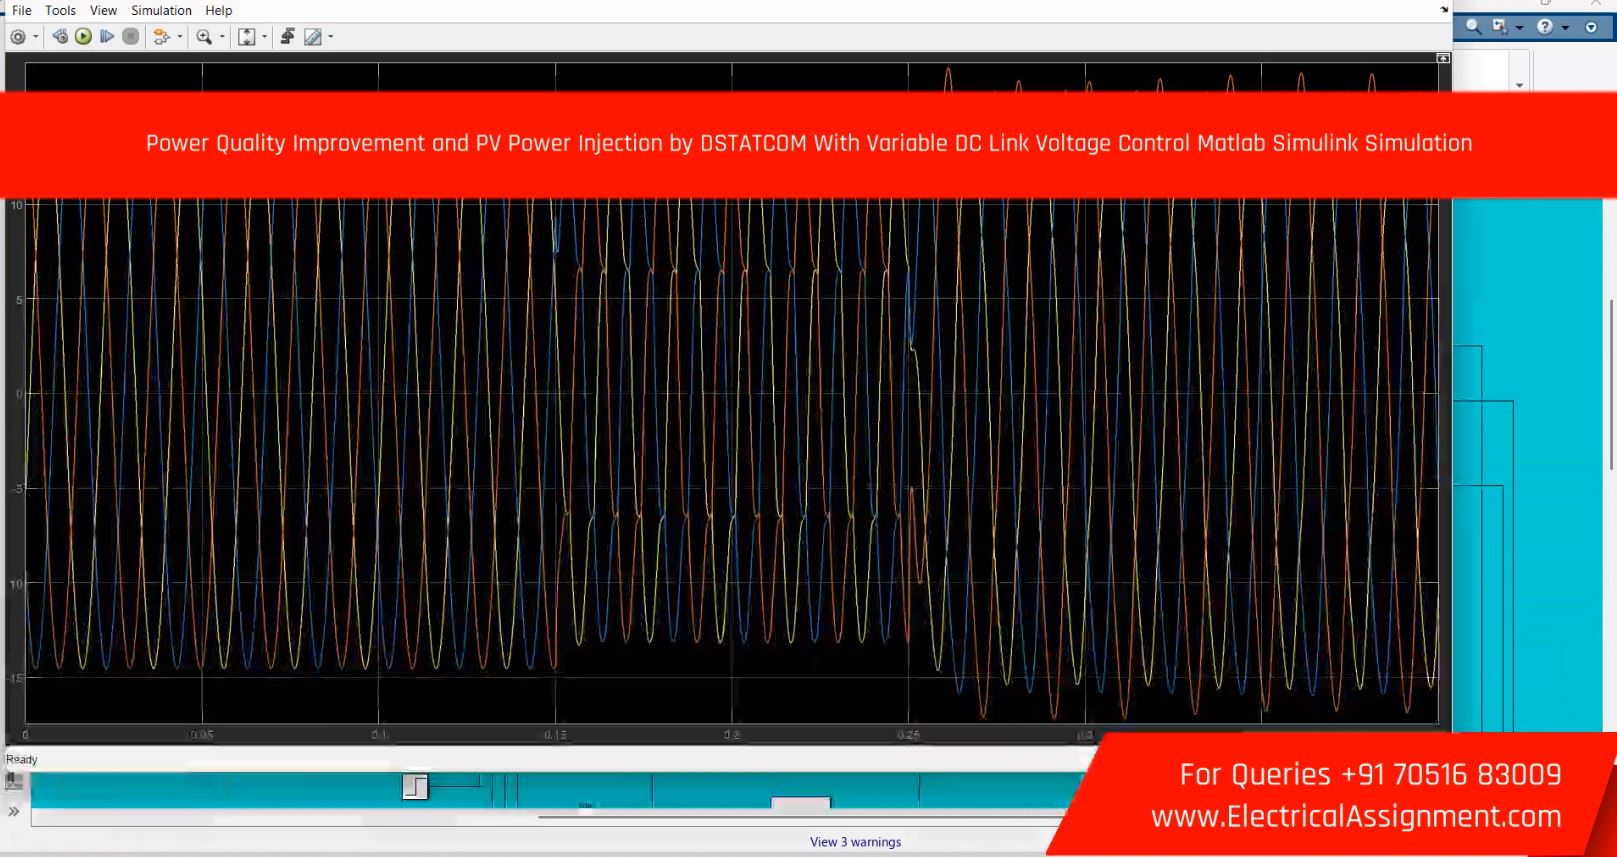The height and width of the screenshot is (857, 1617).
Task: Click the Ready status text
Action: 22,759
